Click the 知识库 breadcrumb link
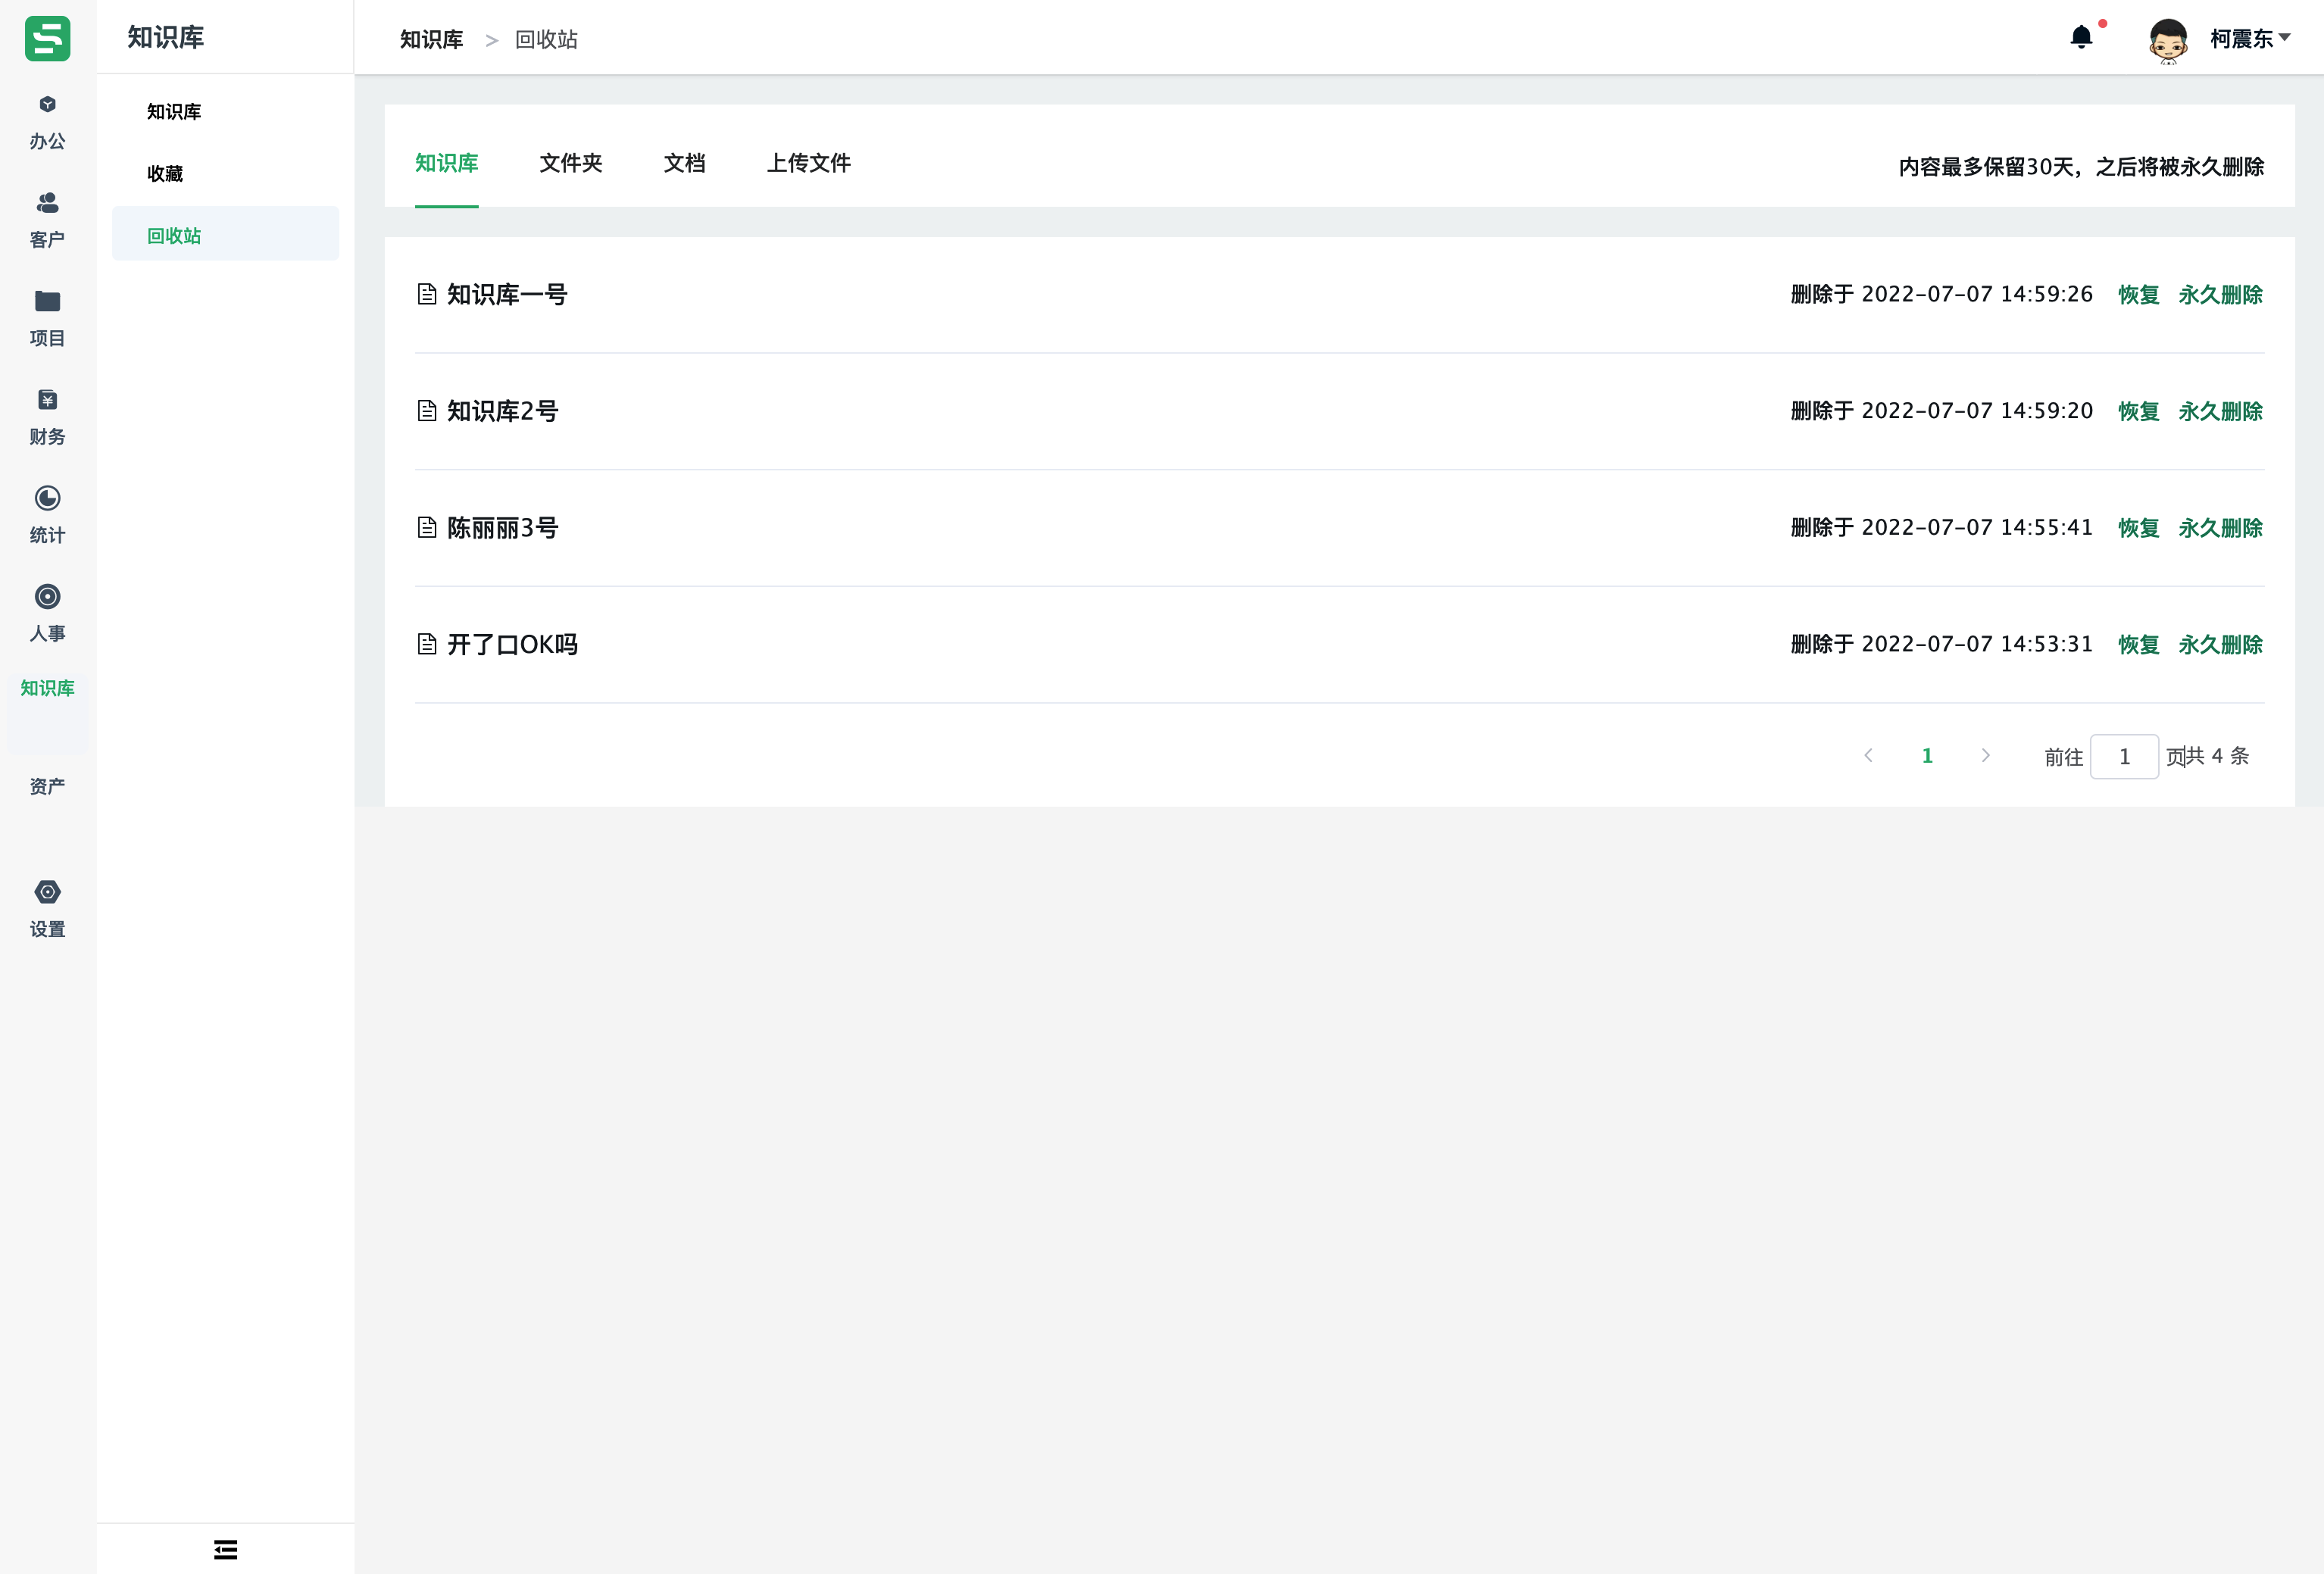This screenshot has height=1574, width=2324. click(x=432, y=39)
